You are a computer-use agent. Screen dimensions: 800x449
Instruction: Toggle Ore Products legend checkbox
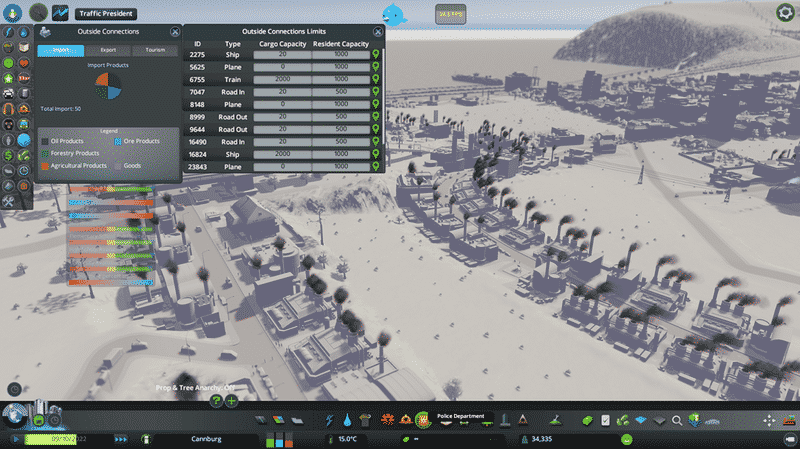tap(118, 141)
